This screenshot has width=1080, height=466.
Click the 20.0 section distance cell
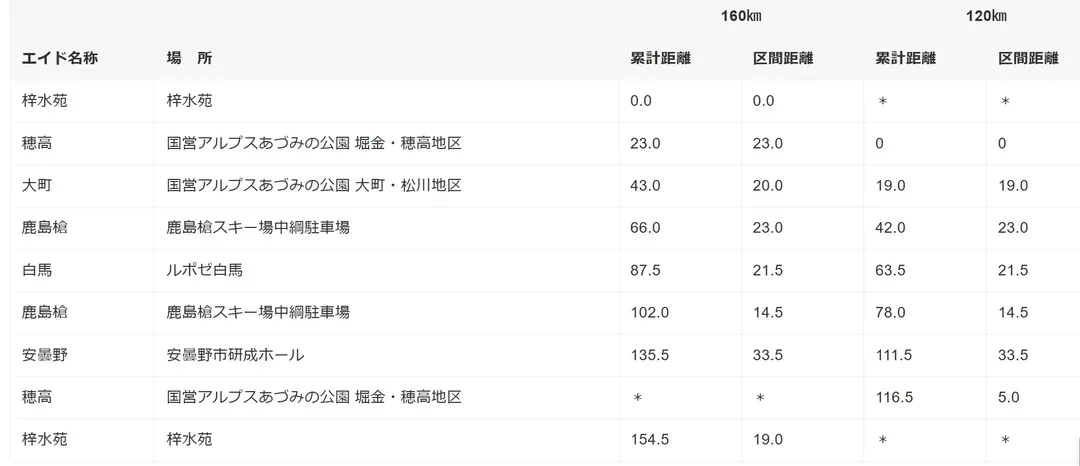768,186
